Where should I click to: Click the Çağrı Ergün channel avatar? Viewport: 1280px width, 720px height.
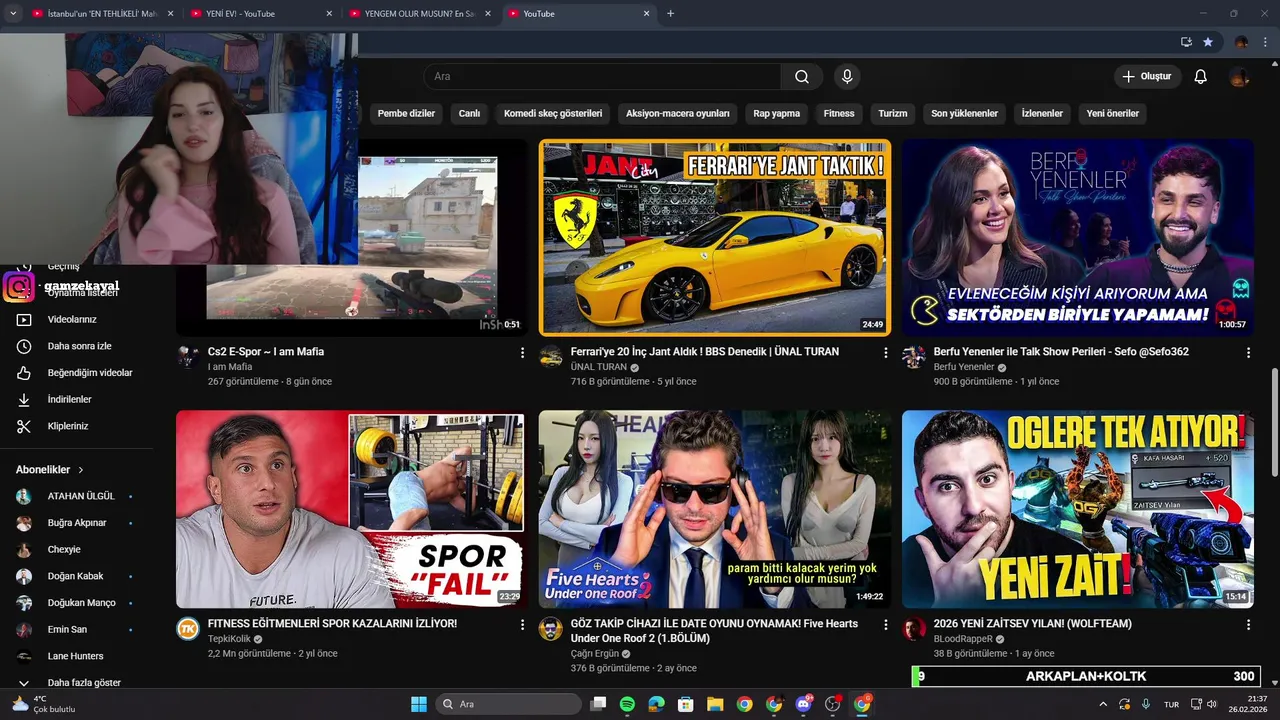coord(551,629)
